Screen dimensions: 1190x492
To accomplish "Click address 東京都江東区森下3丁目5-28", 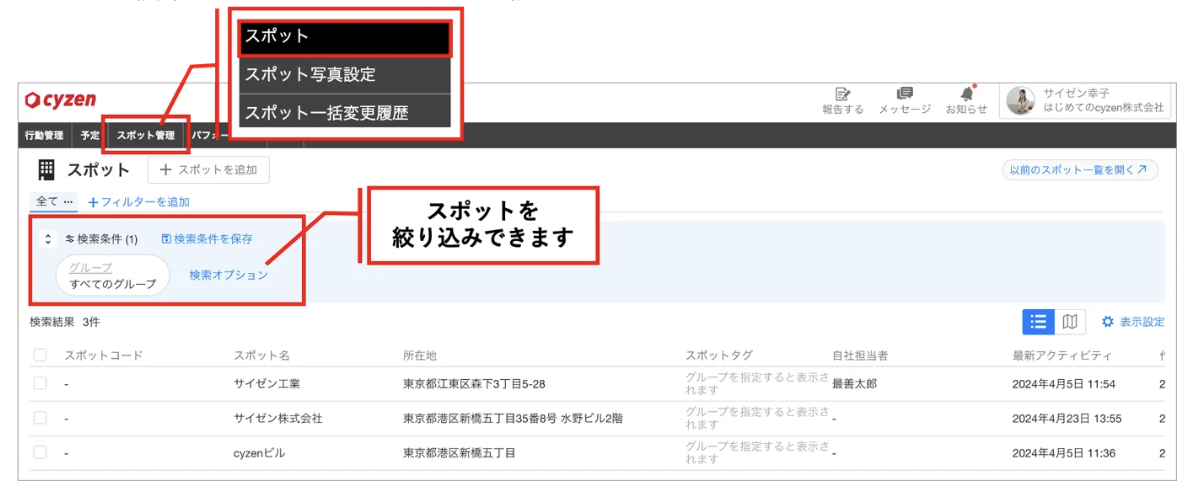I will coord(474,383).
